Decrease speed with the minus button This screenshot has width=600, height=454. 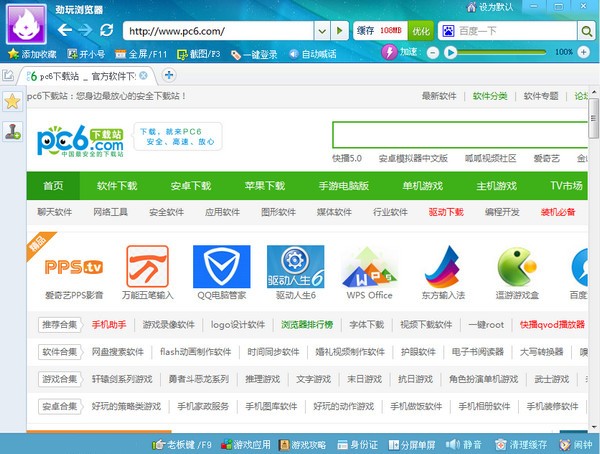(432, 52)
